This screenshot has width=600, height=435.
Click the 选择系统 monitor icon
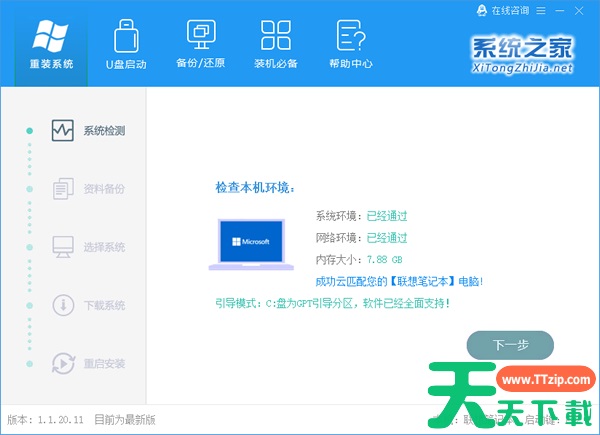pos(63,246)
